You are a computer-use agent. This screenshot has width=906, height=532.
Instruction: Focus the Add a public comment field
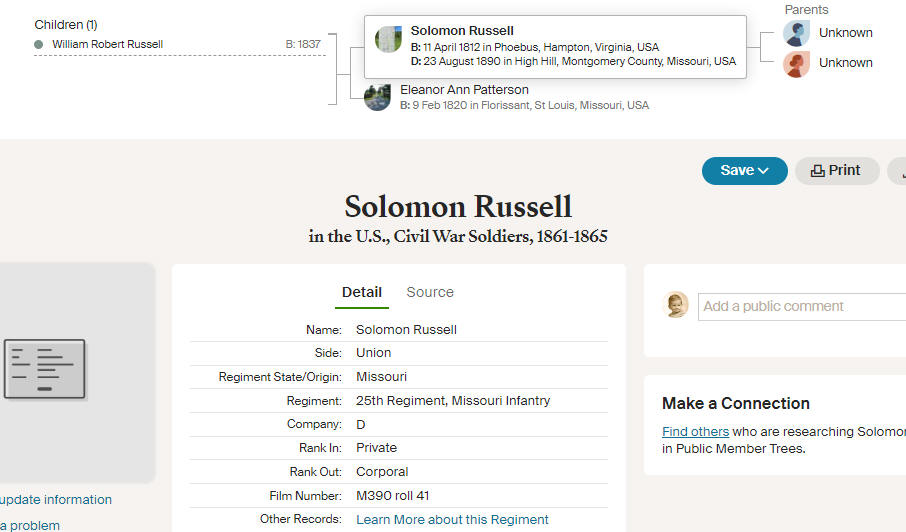(x=802, y=307)
